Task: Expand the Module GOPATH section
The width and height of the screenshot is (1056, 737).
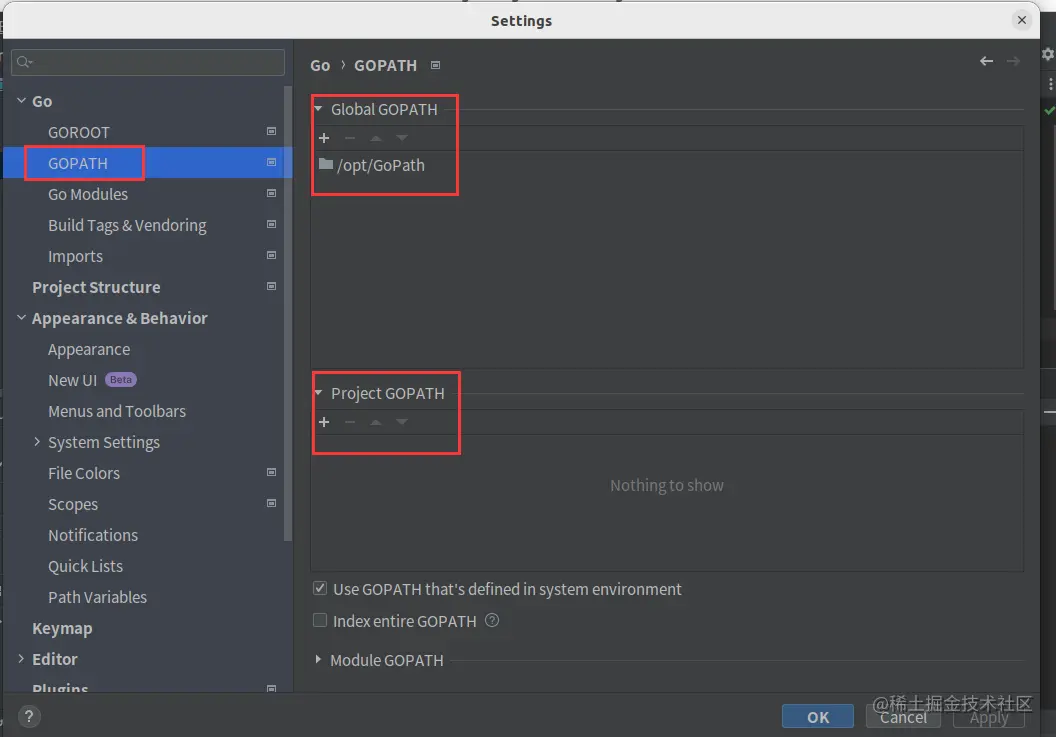Action: point(318,660)
